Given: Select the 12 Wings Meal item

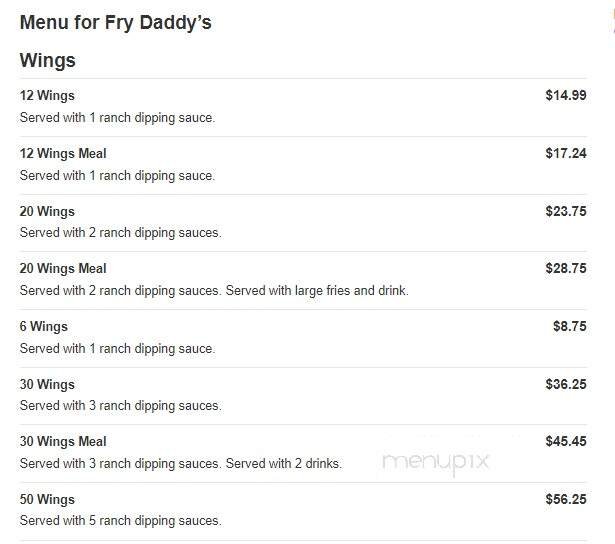Looking at the screenshot, I should [x=63, y=154].
